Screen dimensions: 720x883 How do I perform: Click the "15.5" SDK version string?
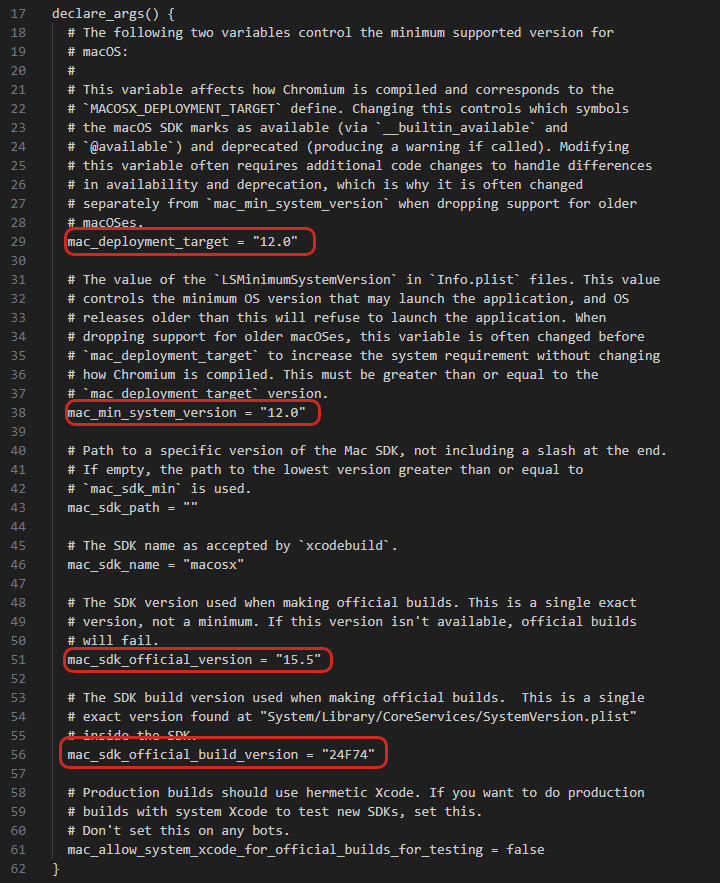pyautogui.click(x=298, y=659)
